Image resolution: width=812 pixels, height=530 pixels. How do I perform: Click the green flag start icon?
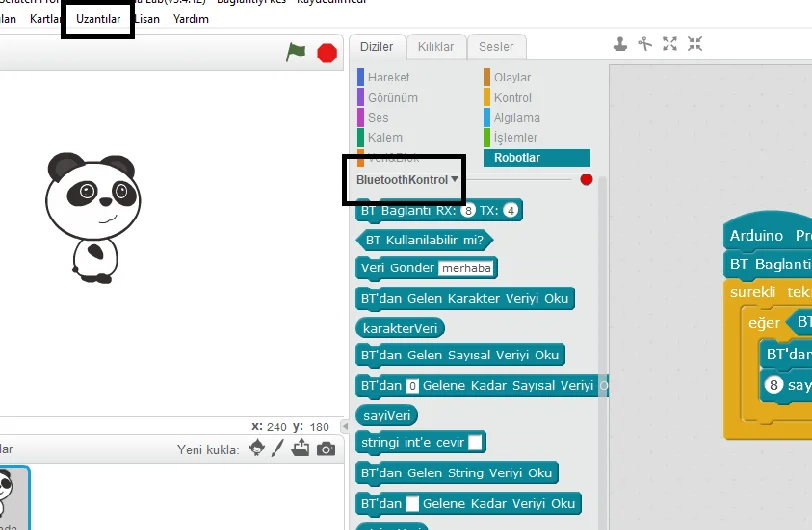296,52
